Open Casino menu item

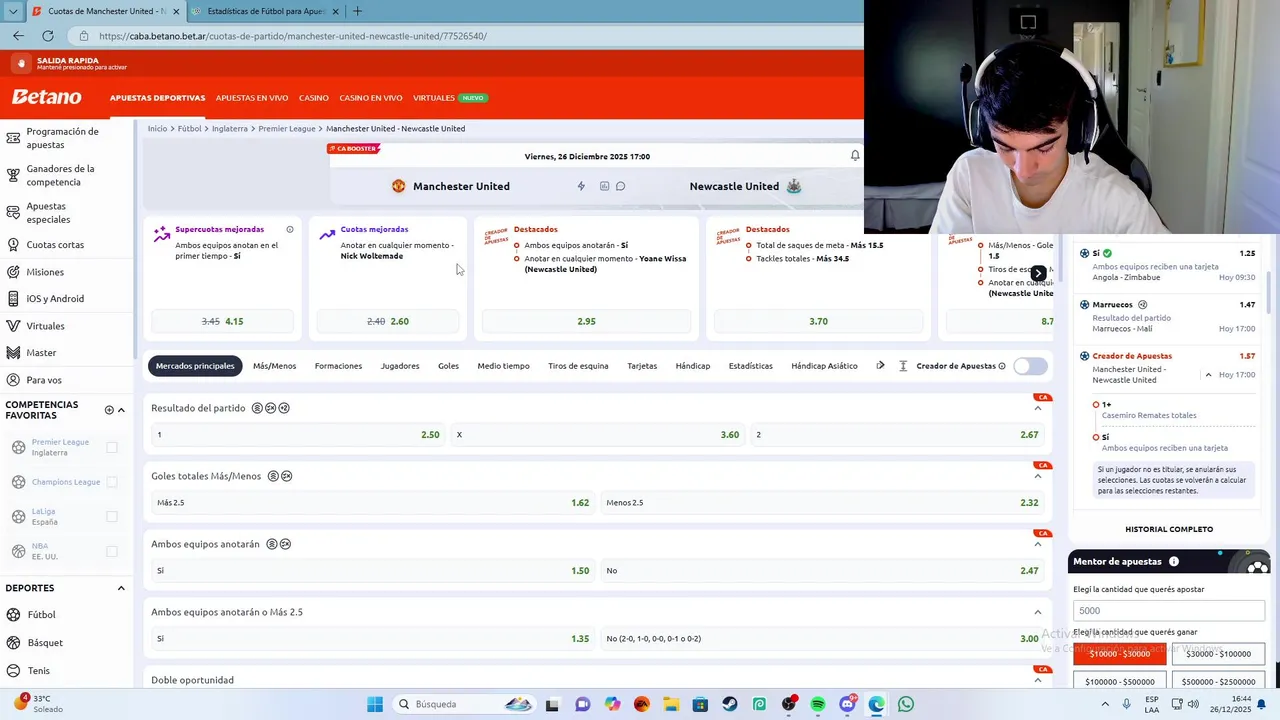pyautogui.click(x=314, y=98)
